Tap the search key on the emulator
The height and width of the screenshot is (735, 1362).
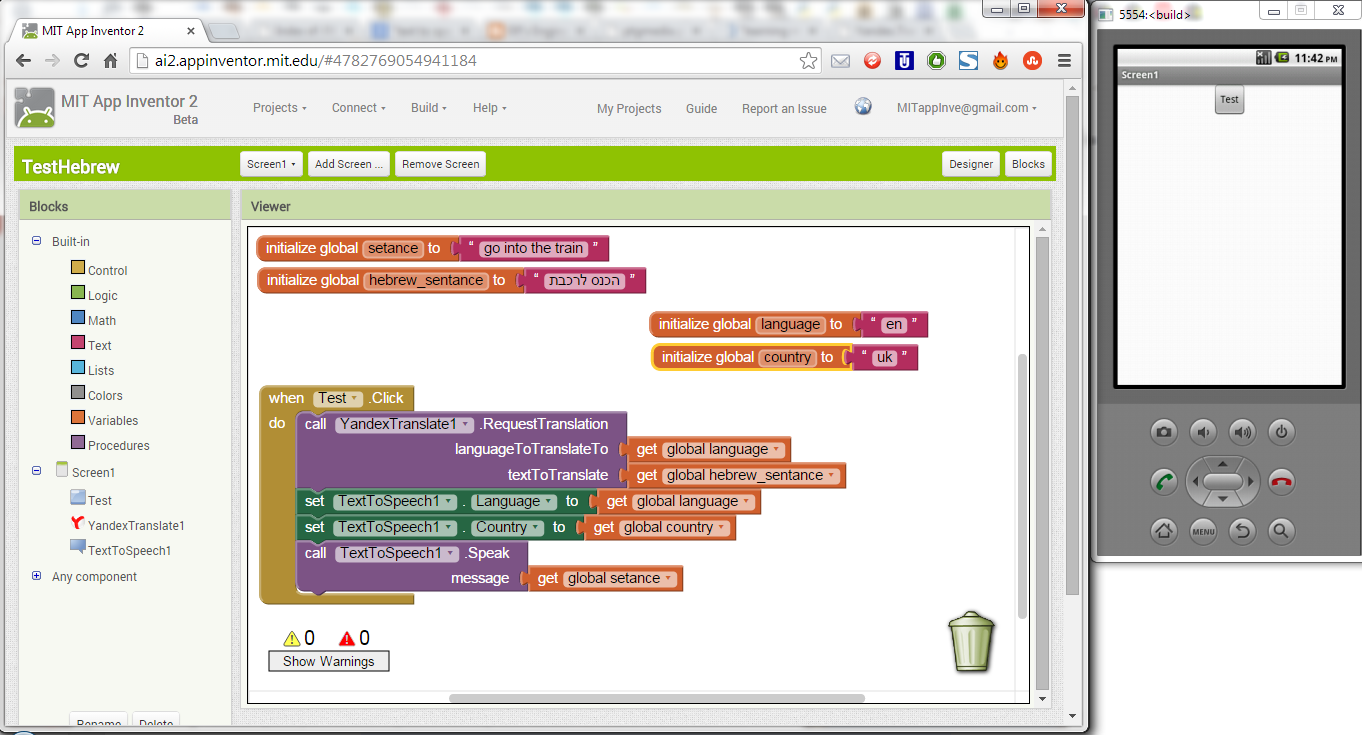1281,531
